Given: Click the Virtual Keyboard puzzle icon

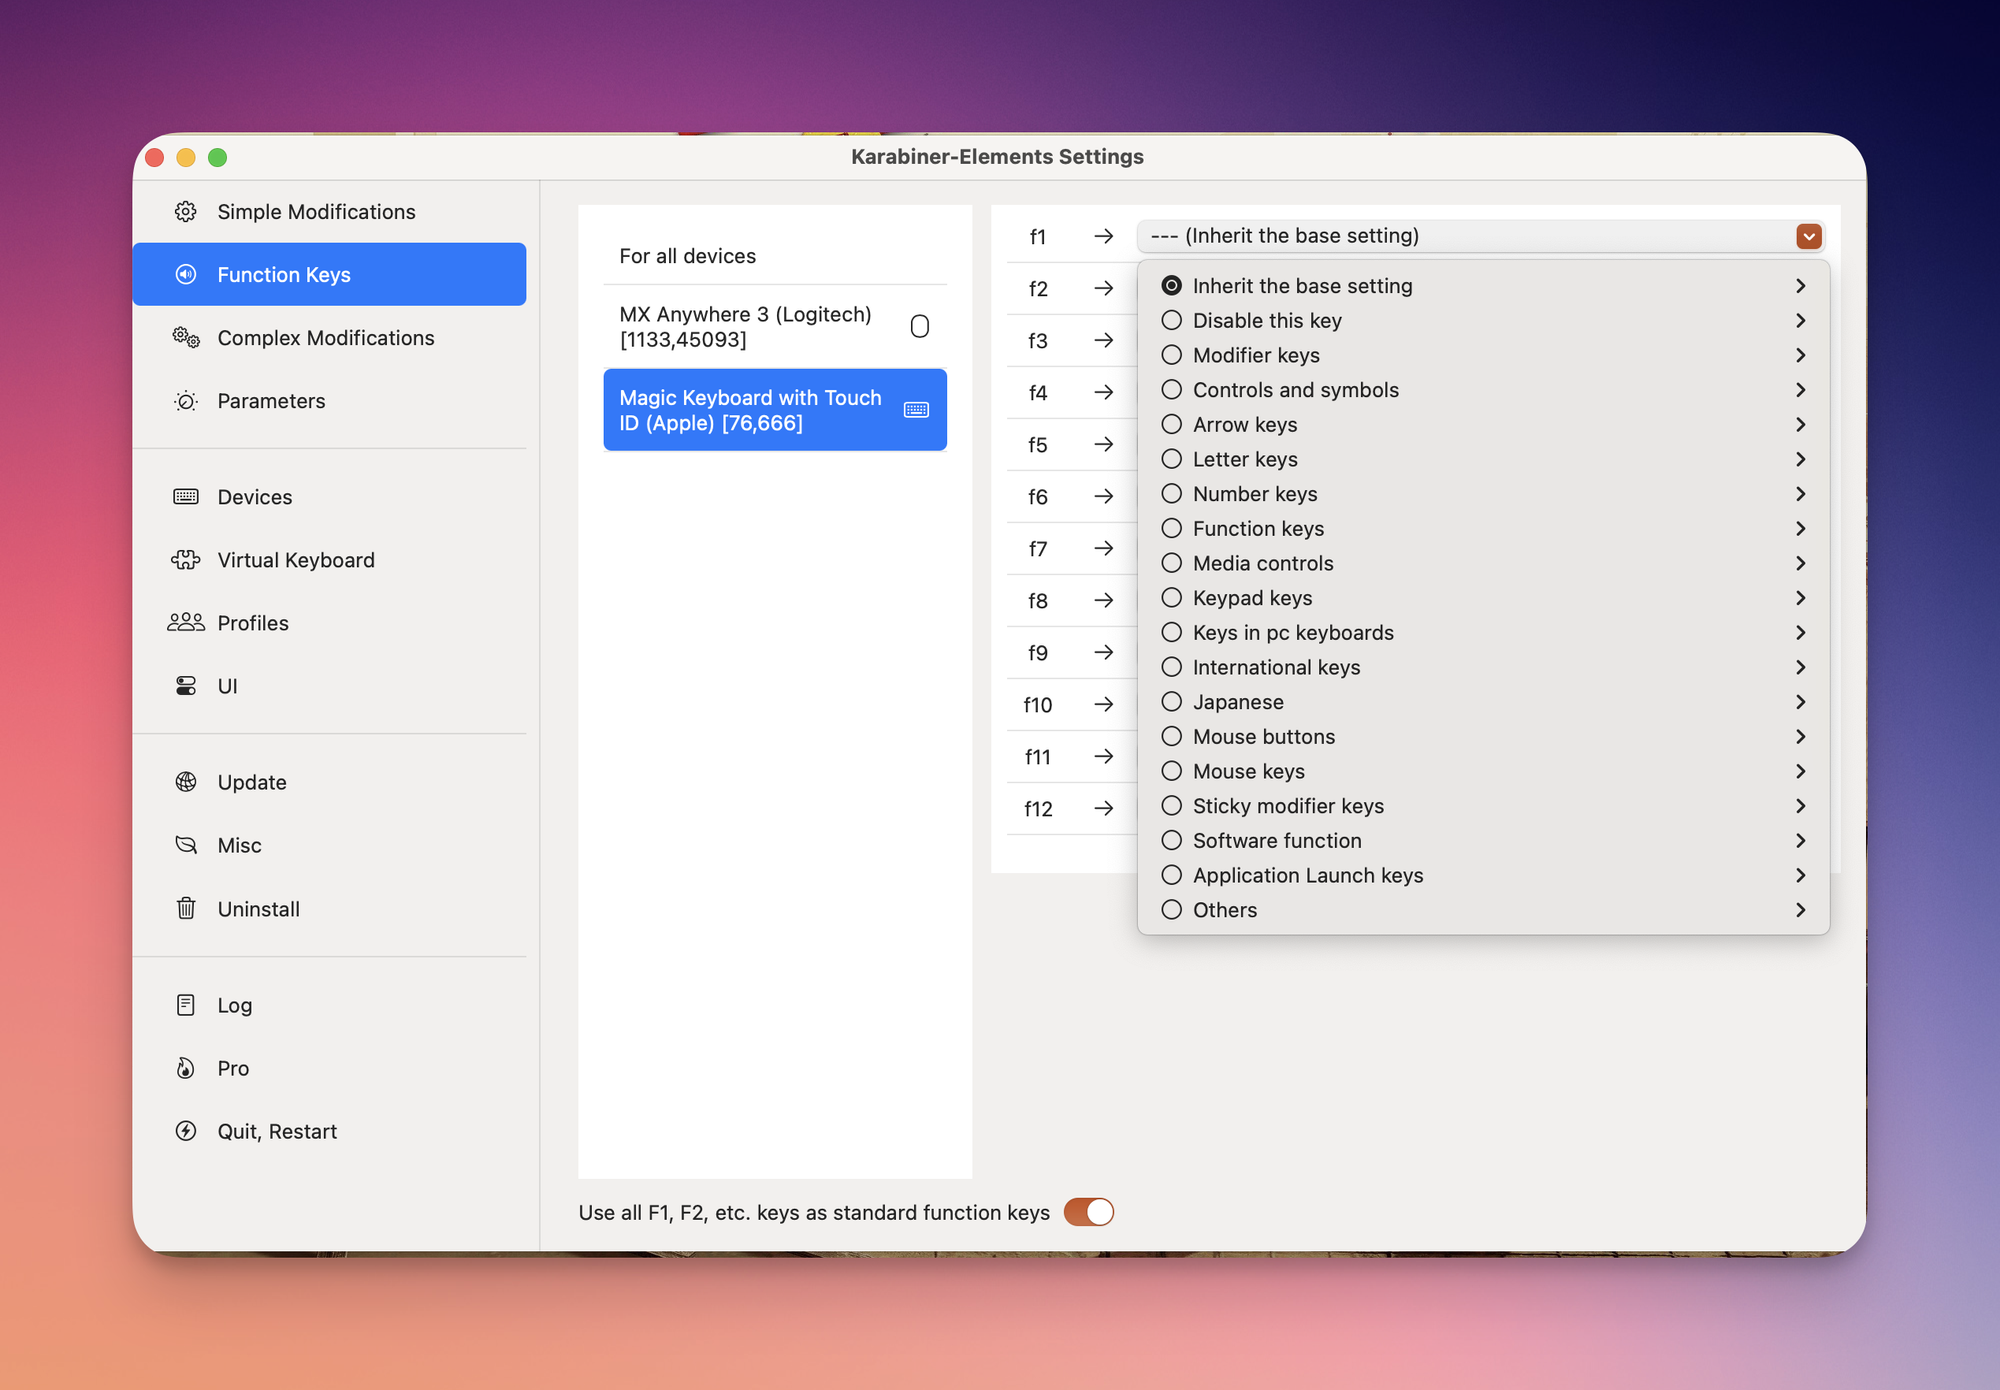Looking at the screenshot, I should (186, 560).
